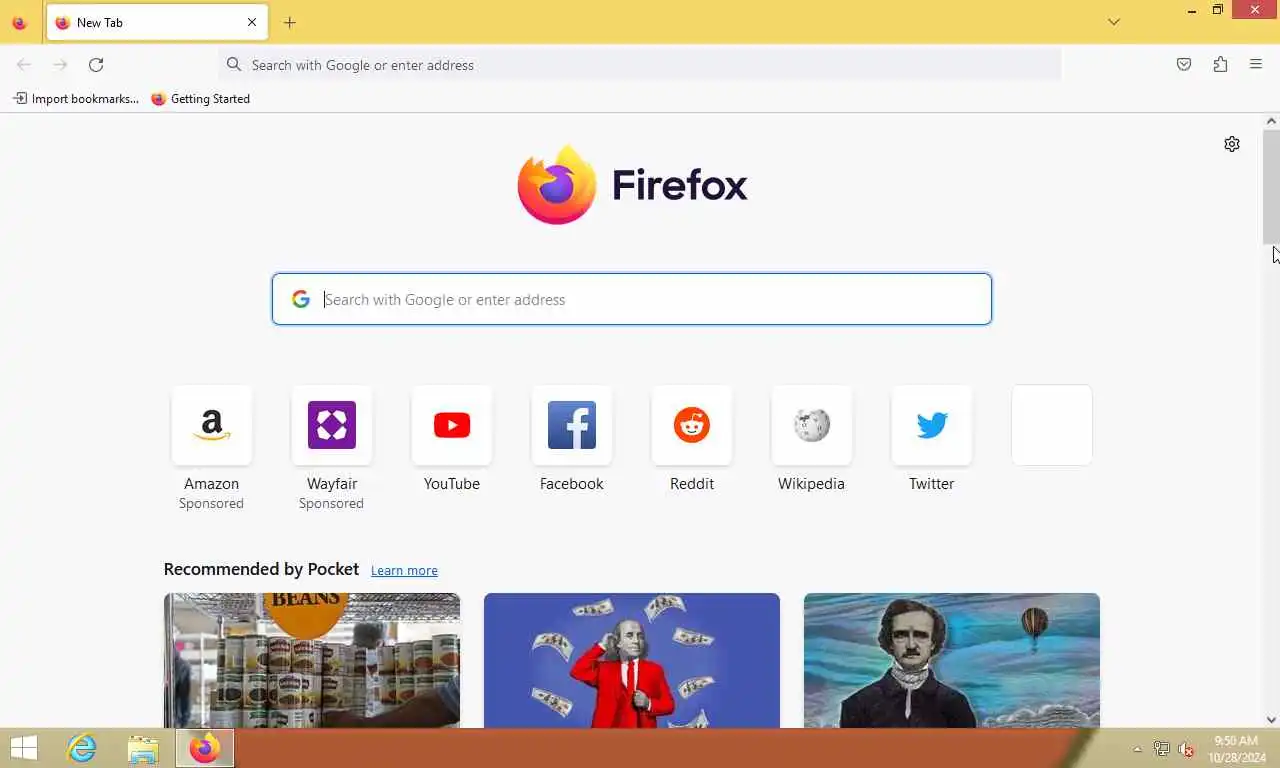Click the search icon in address bar
The width and height of the screenshot is (1280, 768).
click(x=234, y=65)
